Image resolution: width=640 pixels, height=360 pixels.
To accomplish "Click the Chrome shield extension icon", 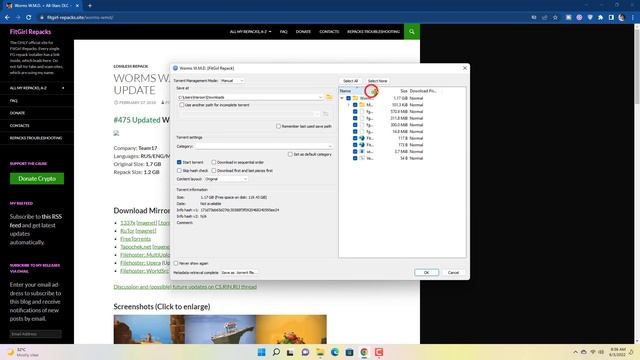I will (590, 18).
